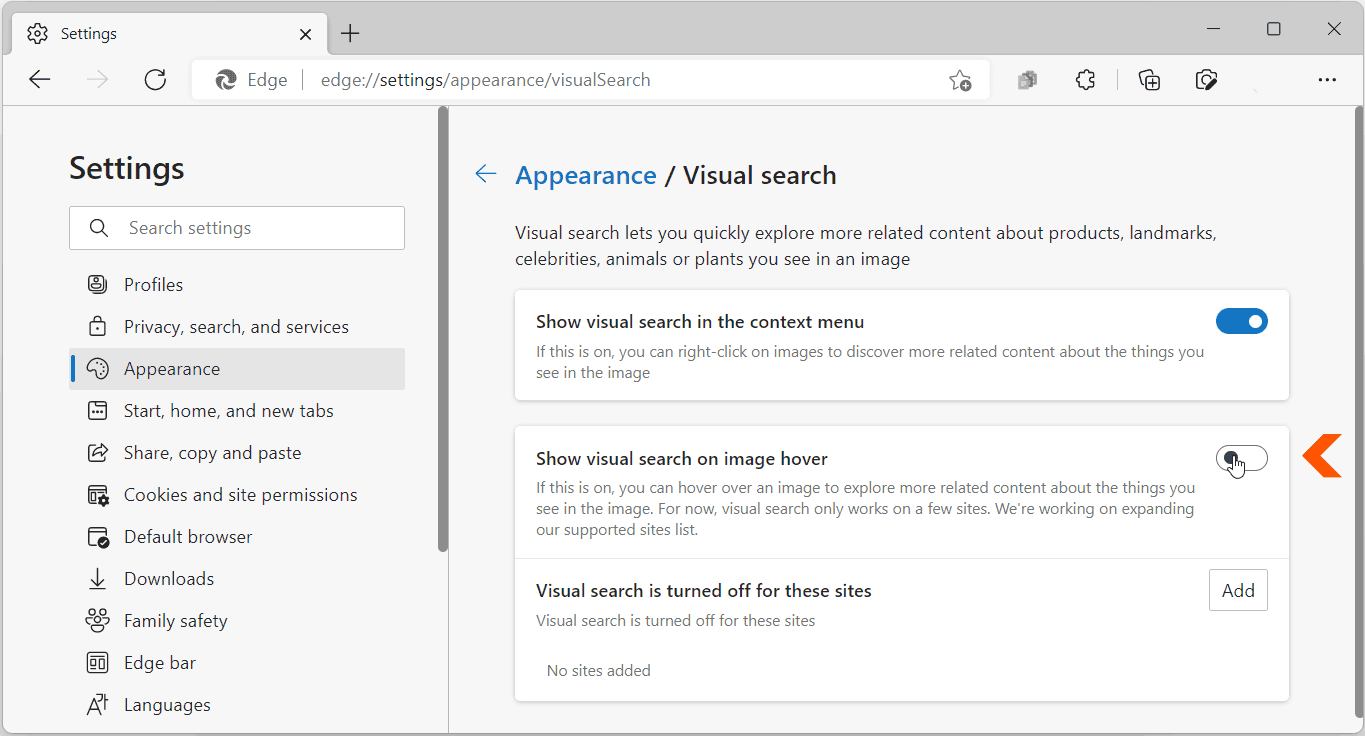Open Cookies and site permissions
The image size is (1365, 736).
237,495
